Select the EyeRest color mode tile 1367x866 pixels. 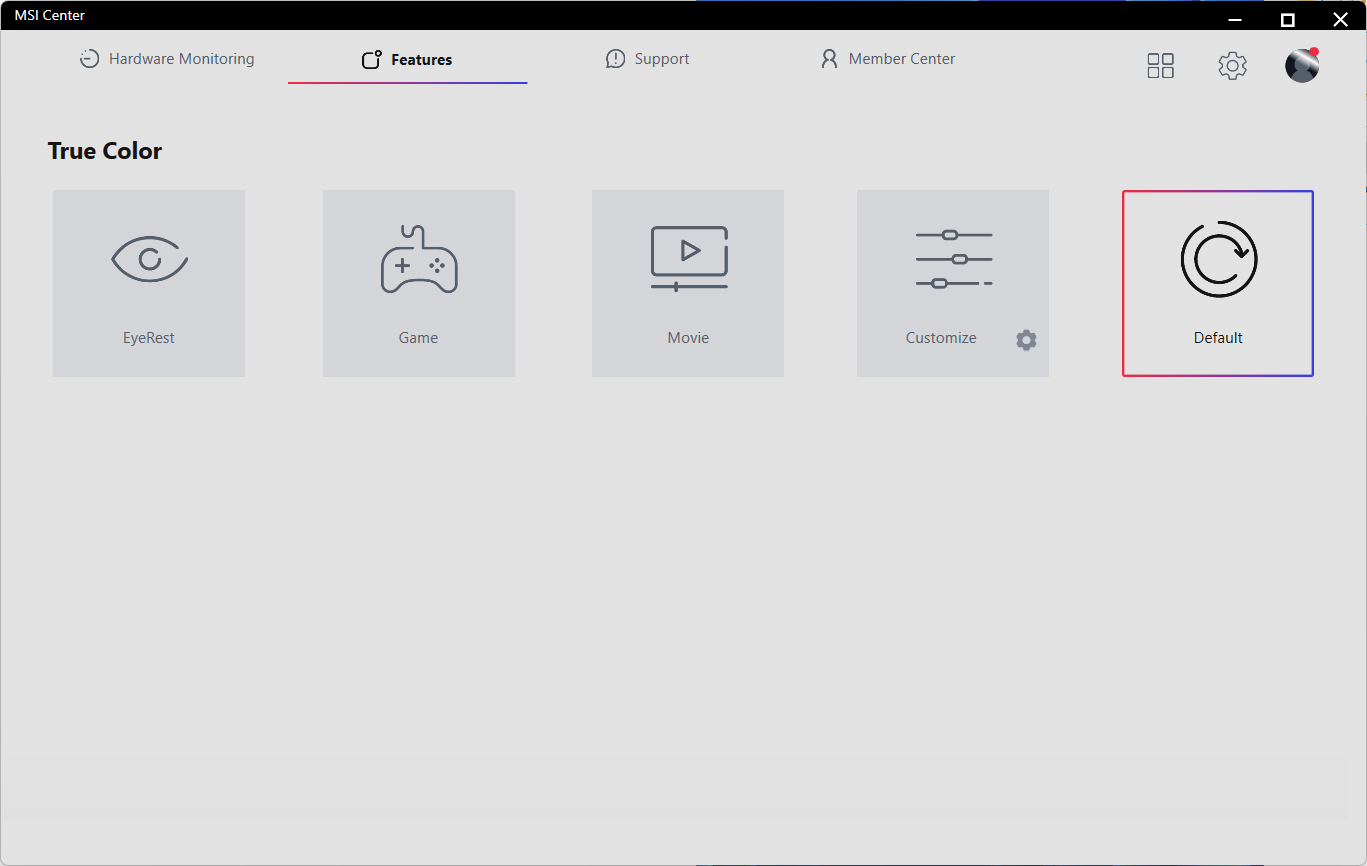(x=149, y=283)
